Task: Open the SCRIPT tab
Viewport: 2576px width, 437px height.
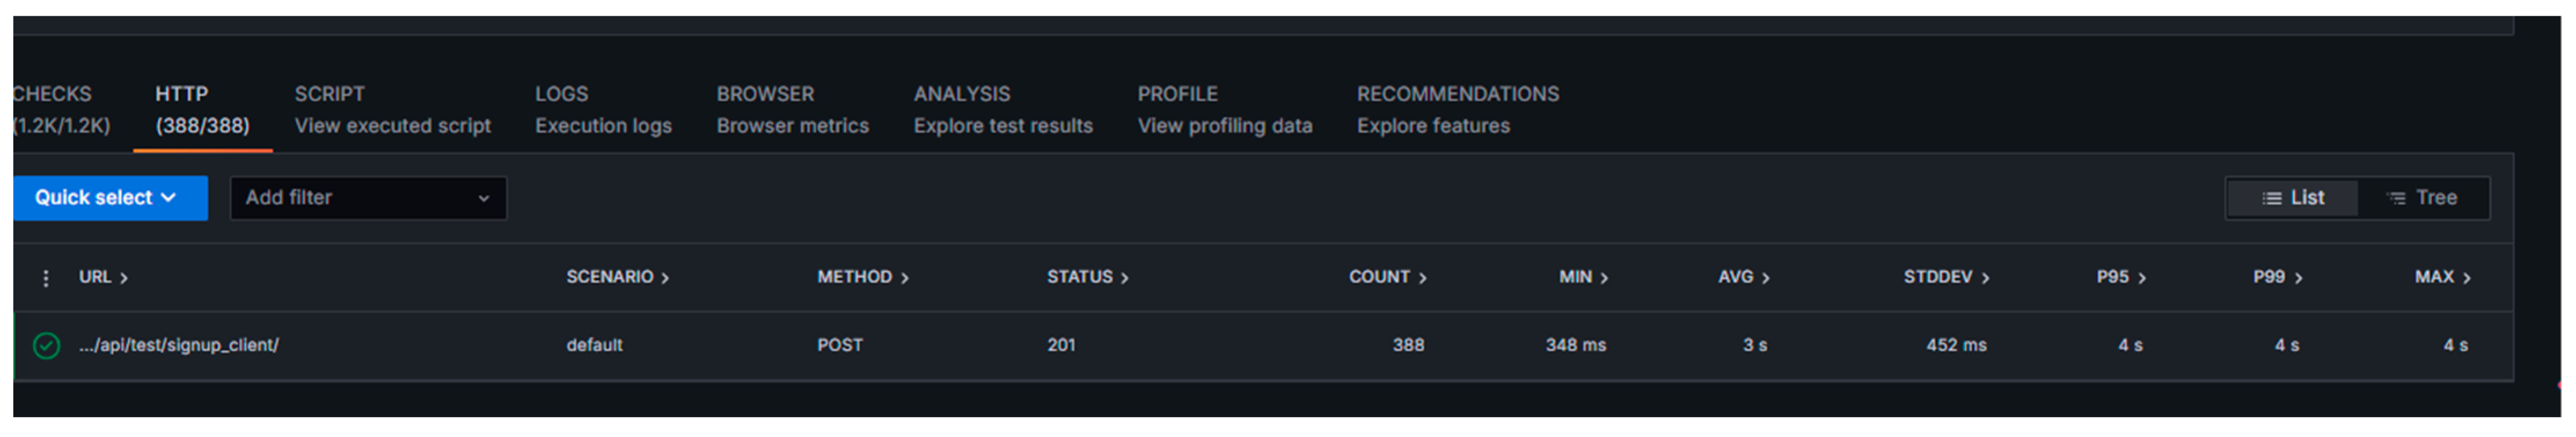Action: click(x=392, y=109)
